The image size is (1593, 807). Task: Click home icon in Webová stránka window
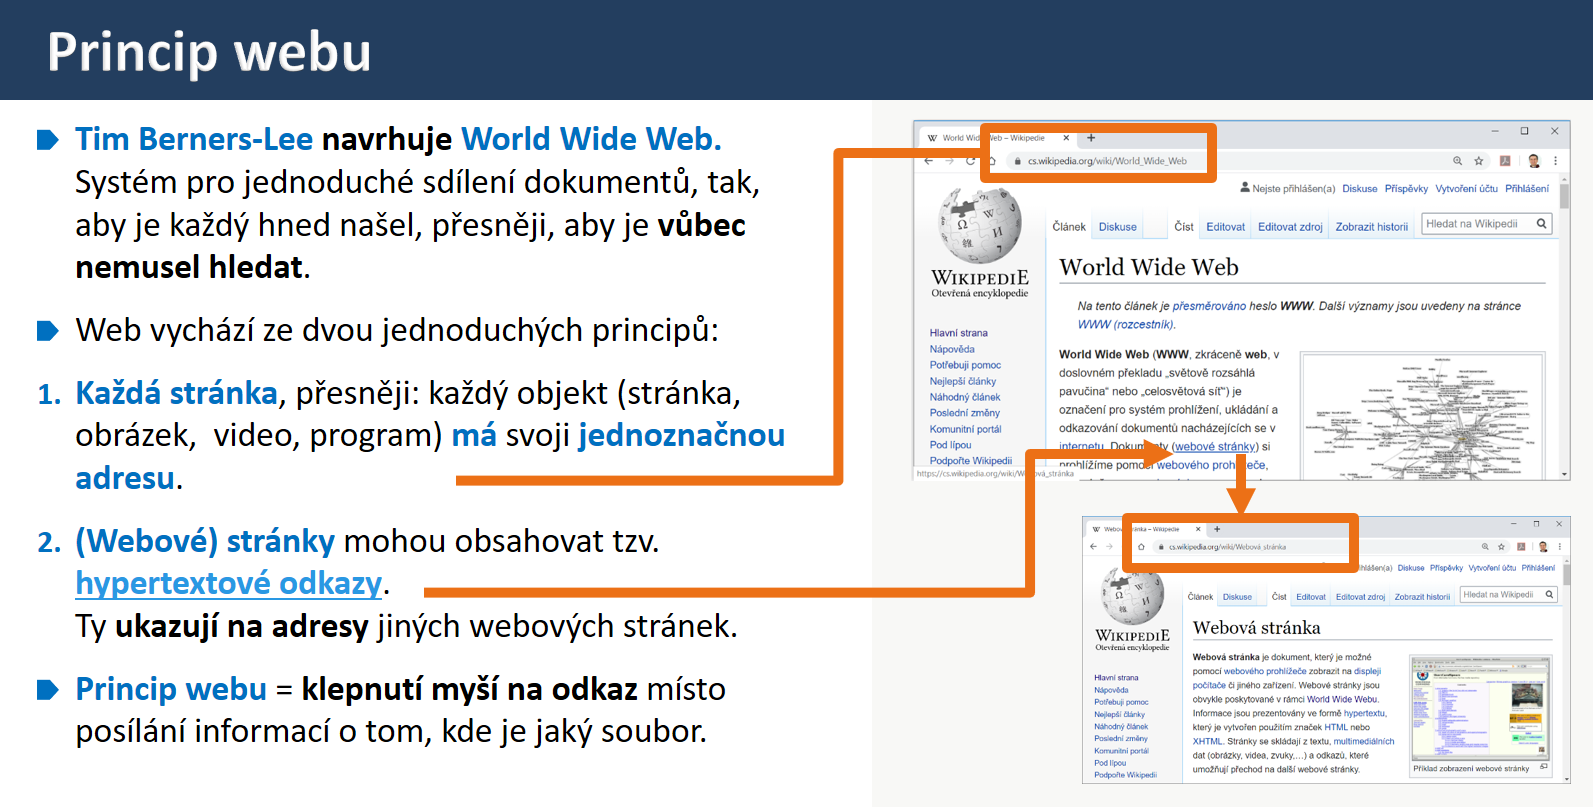click(1141, 547)
